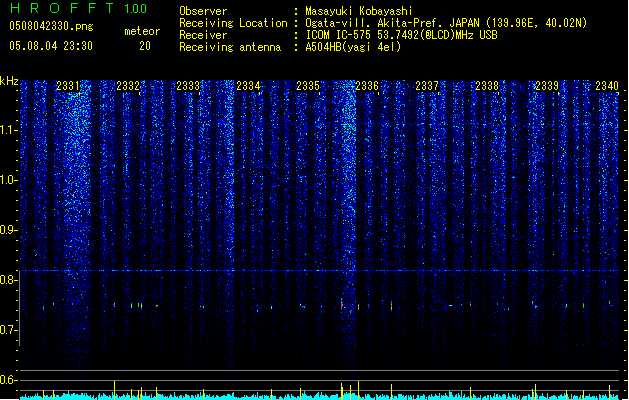Click the 2335 time marker
The width and height of the screenshot is (629, 400).
(x=308, y=86)
